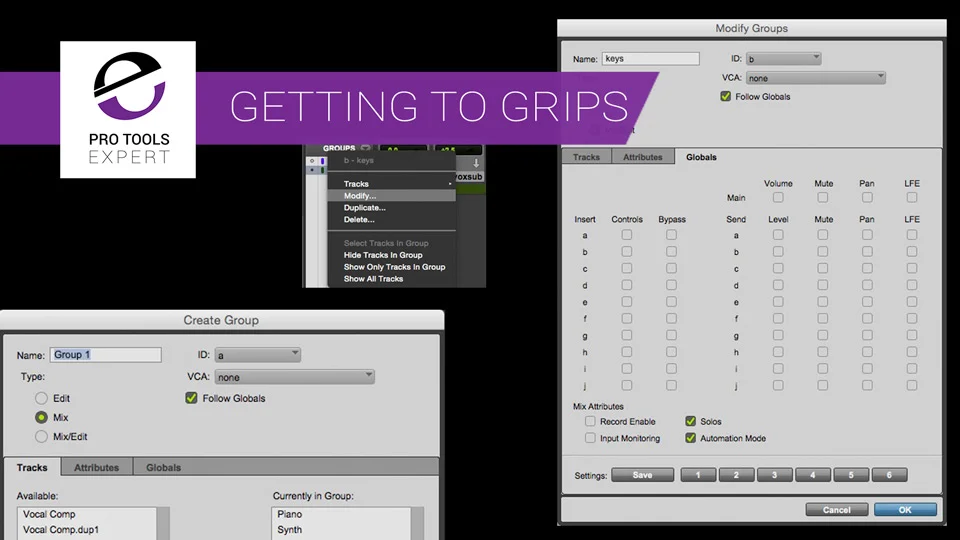Screen dimensions: 960x540
Task: Enable Send j LFE checkbox
Action: coord(912,385)
